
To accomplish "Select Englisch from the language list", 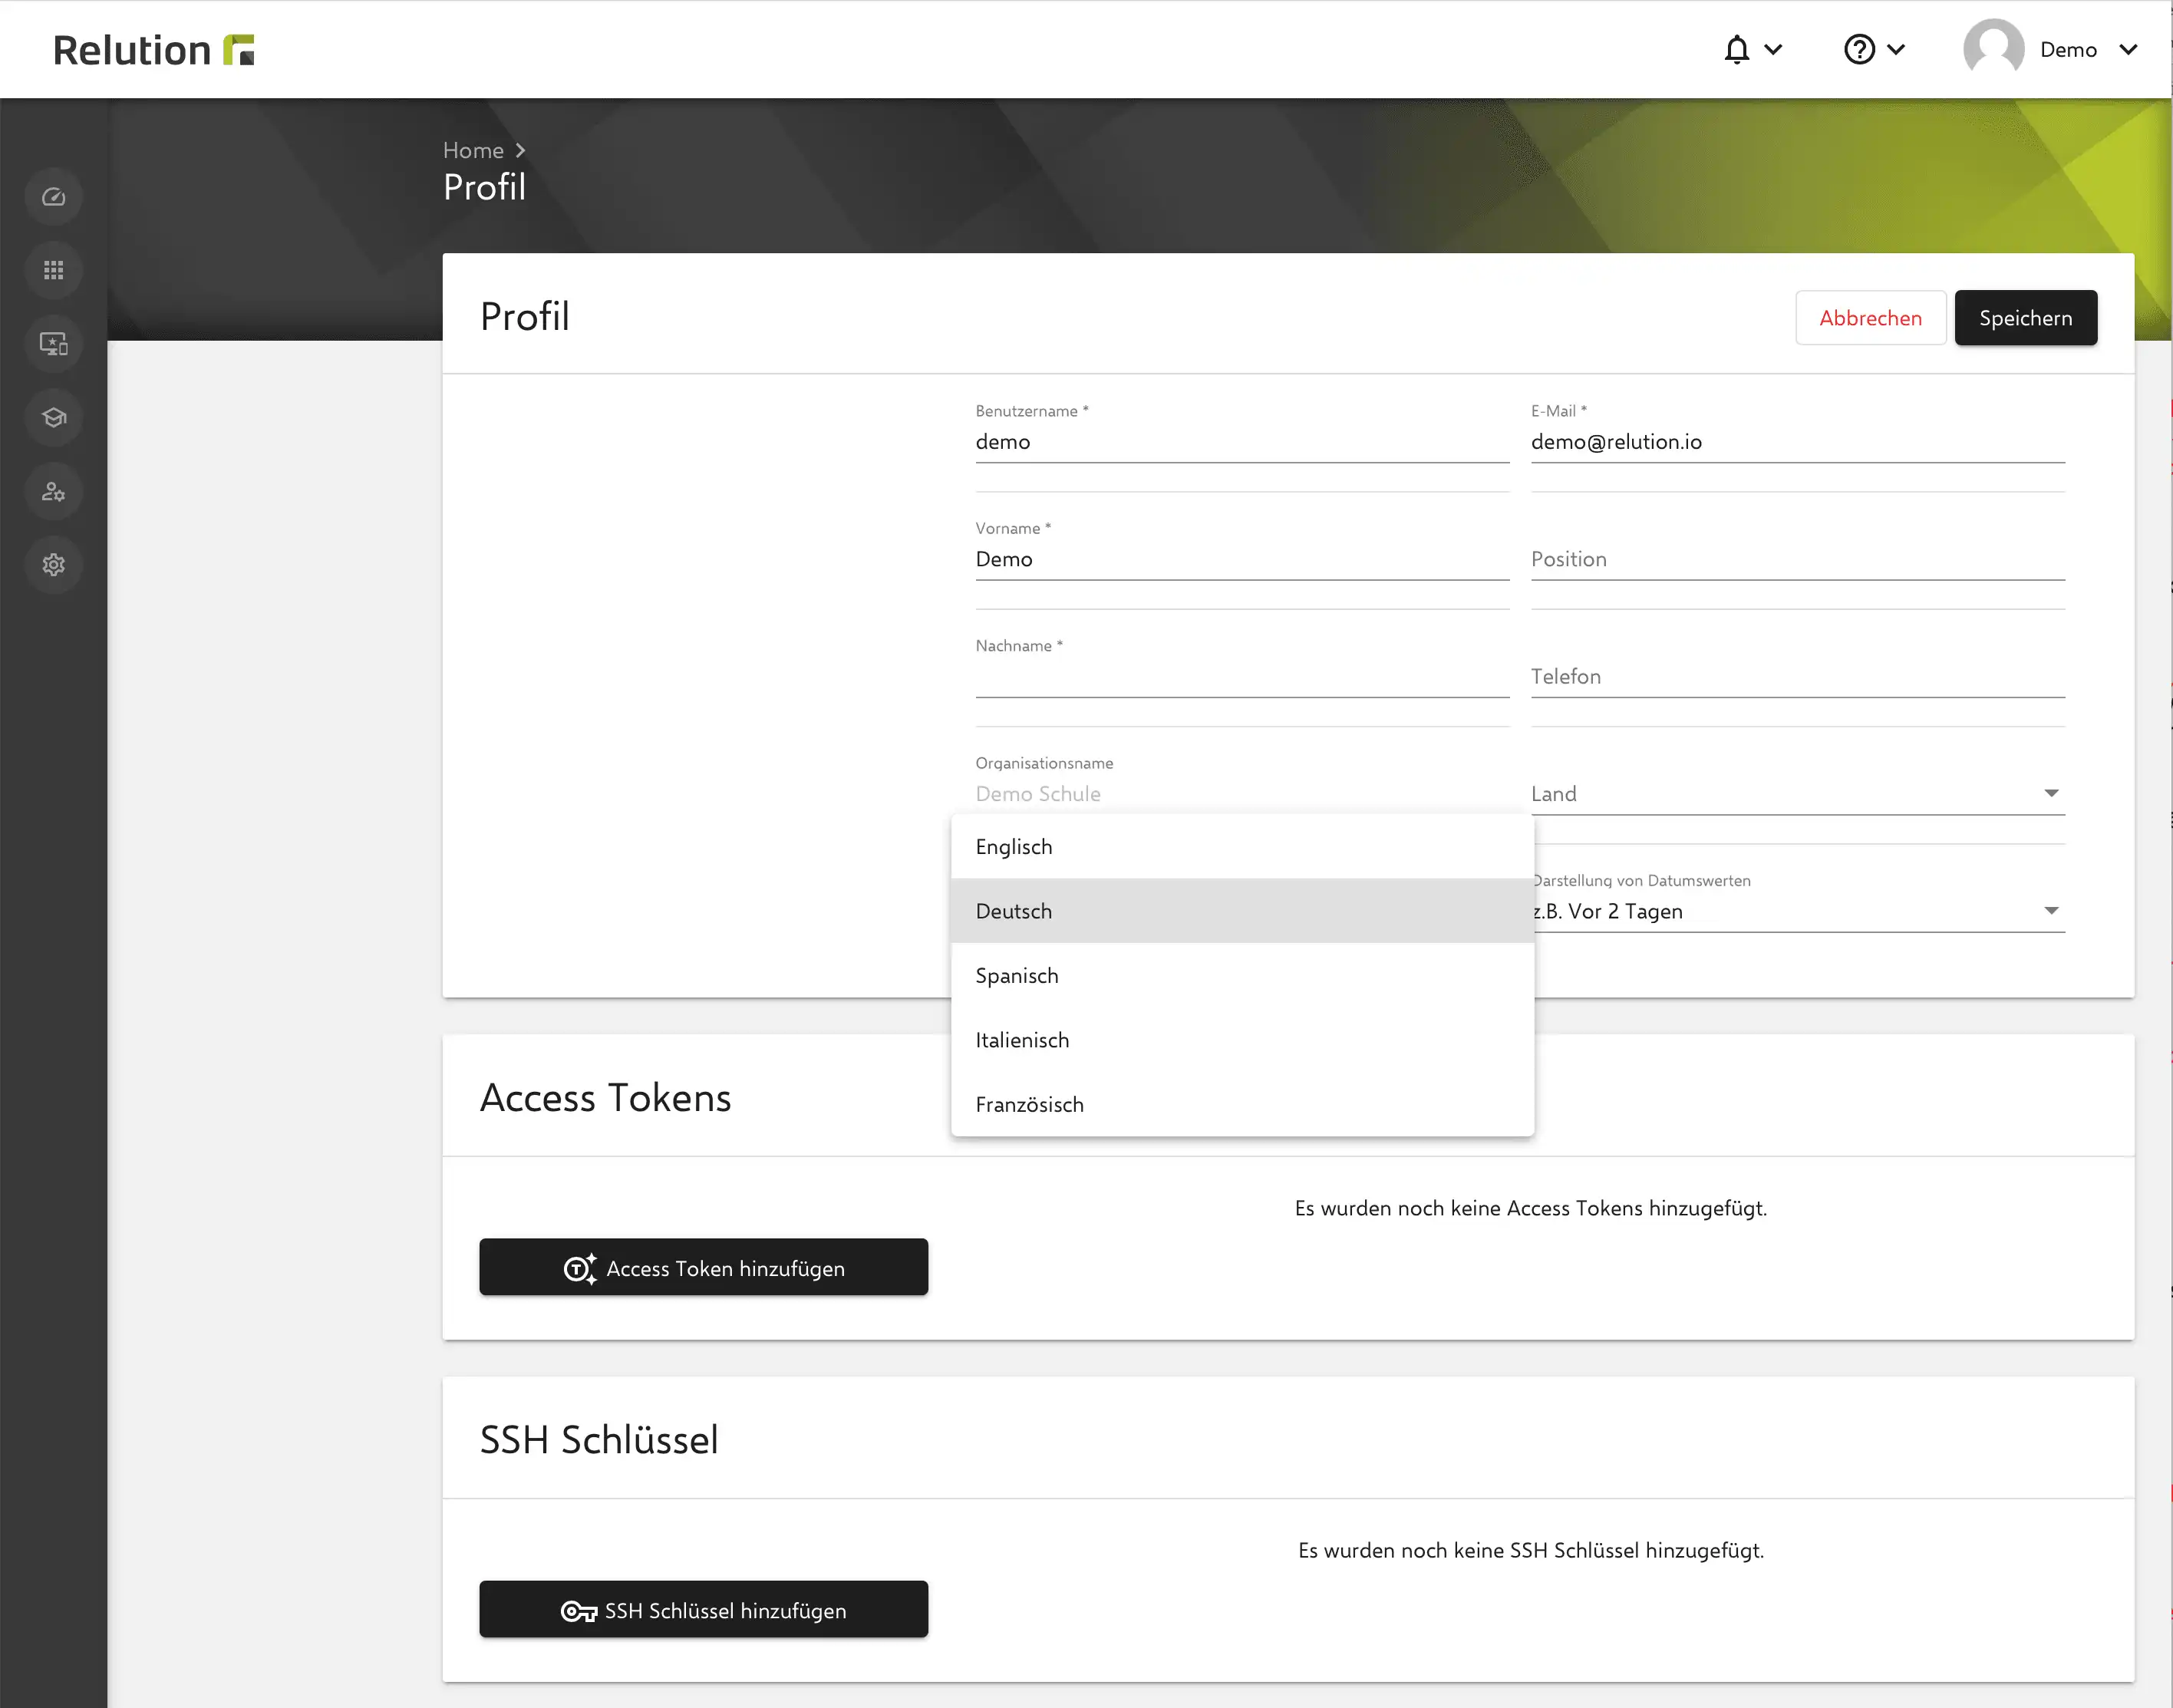I will pos(1242,847).
